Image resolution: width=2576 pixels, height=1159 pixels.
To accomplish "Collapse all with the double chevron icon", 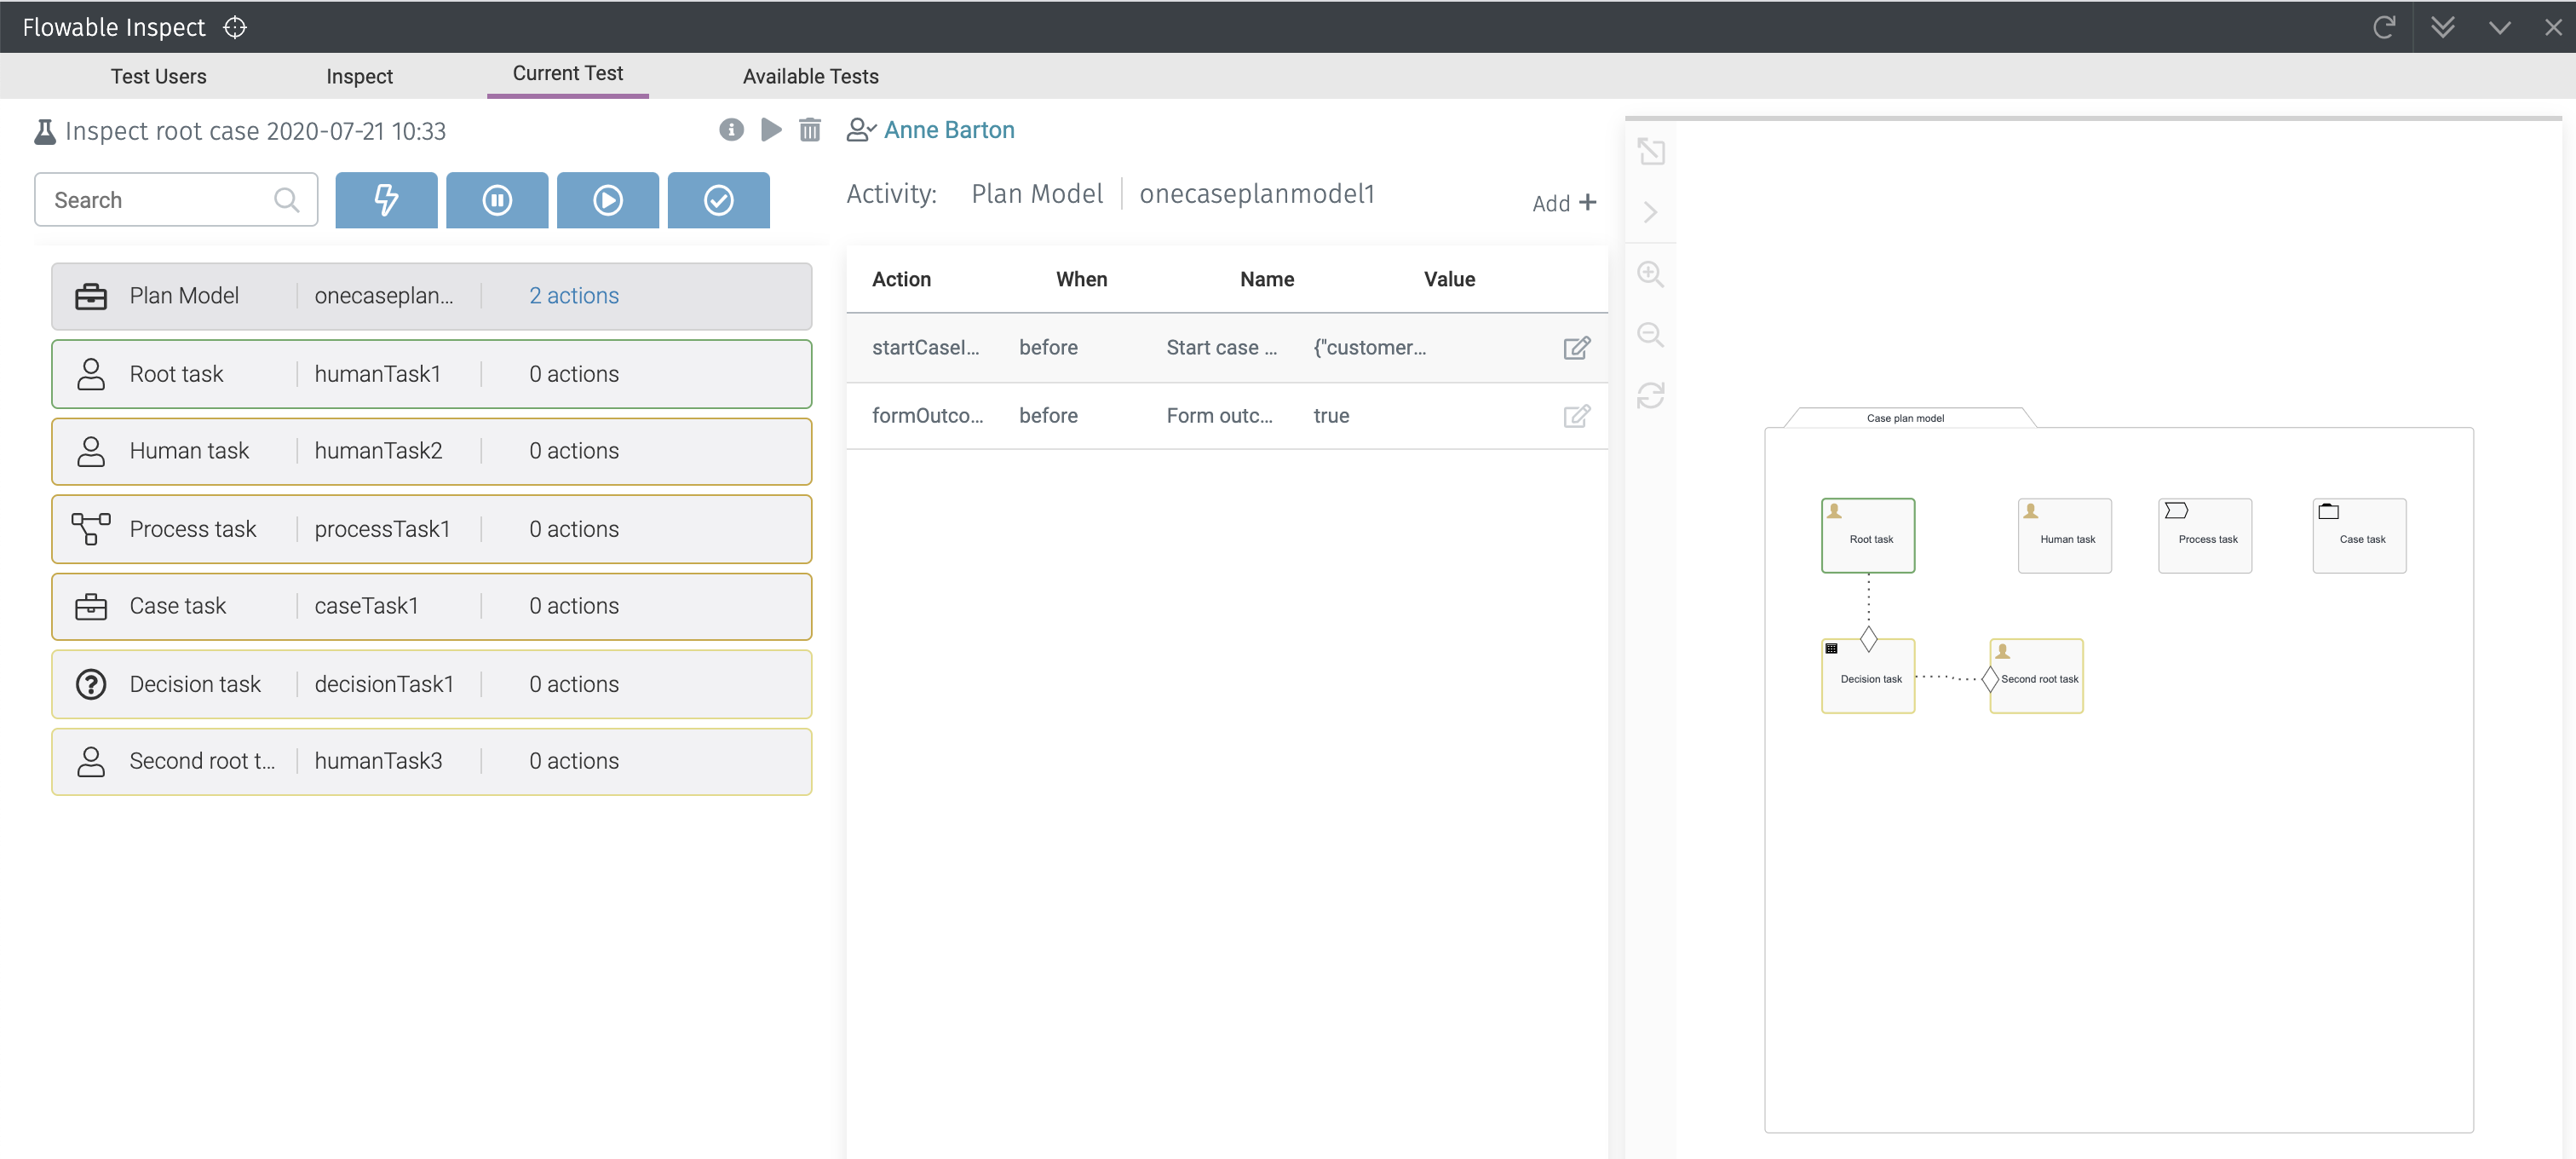I will pyautogui.click(x=2442, y=27).
